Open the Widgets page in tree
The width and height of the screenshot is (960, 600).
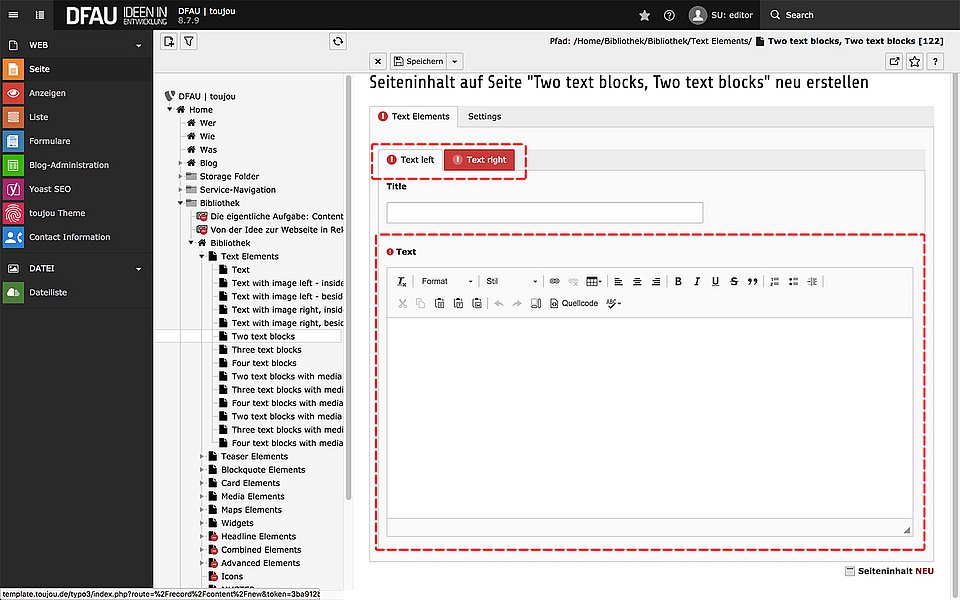click(x=237, y=523)
